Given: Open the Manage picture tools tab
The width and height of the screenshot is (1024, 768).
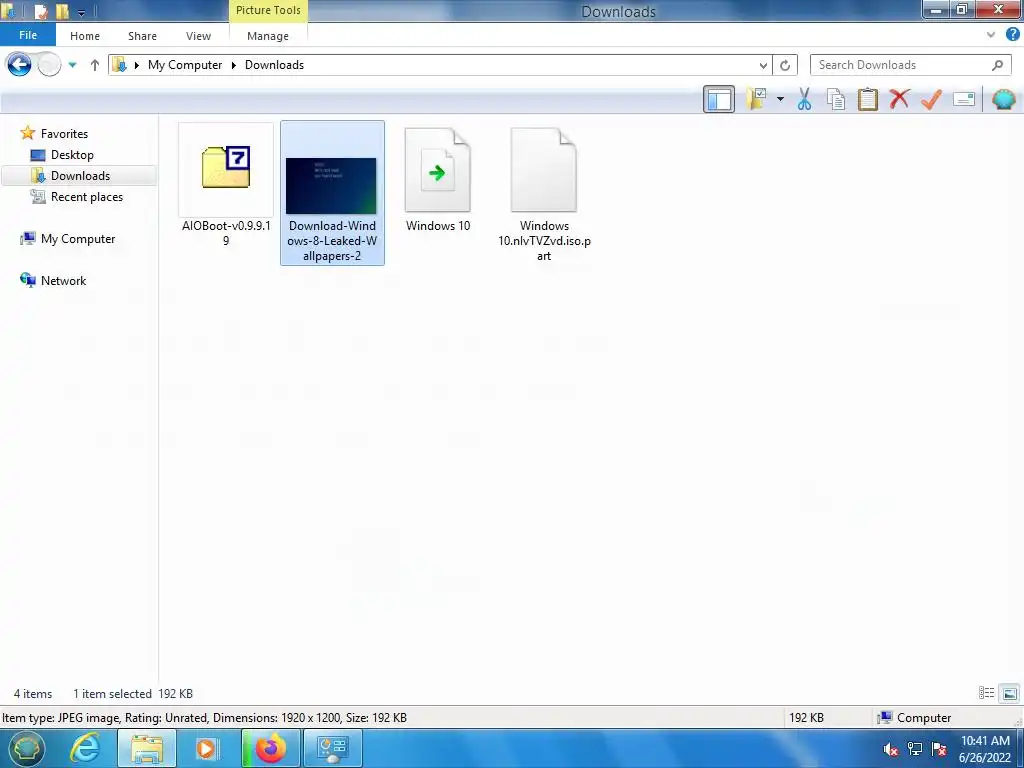Looking at the screenshot, I should point(268,36).
